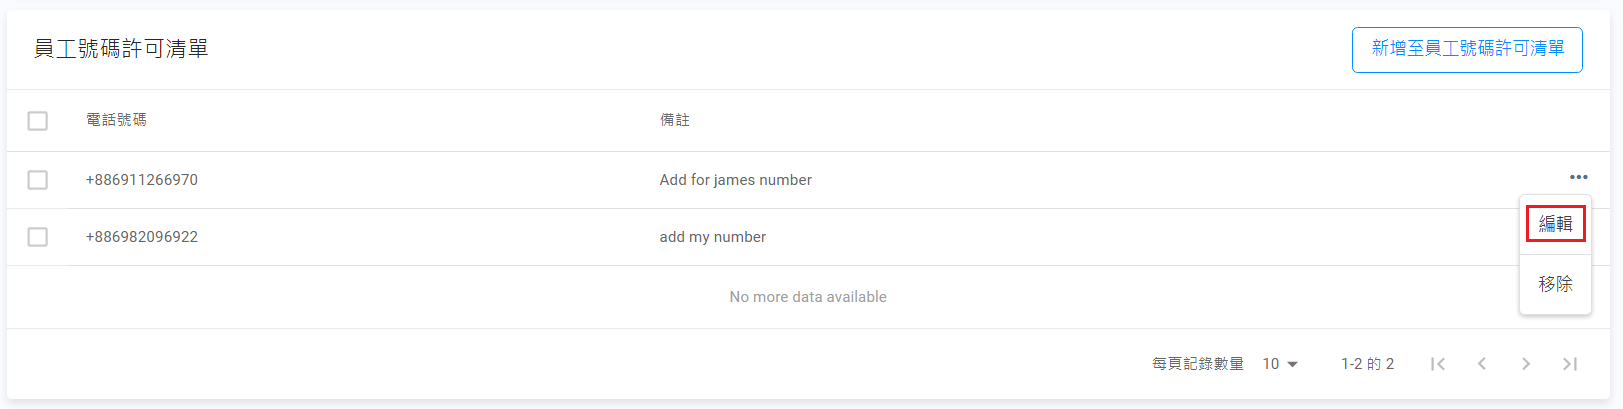Jump to the last page
The height and width of the screenshot is (409, 1623).
click(x=1570, y=364)
